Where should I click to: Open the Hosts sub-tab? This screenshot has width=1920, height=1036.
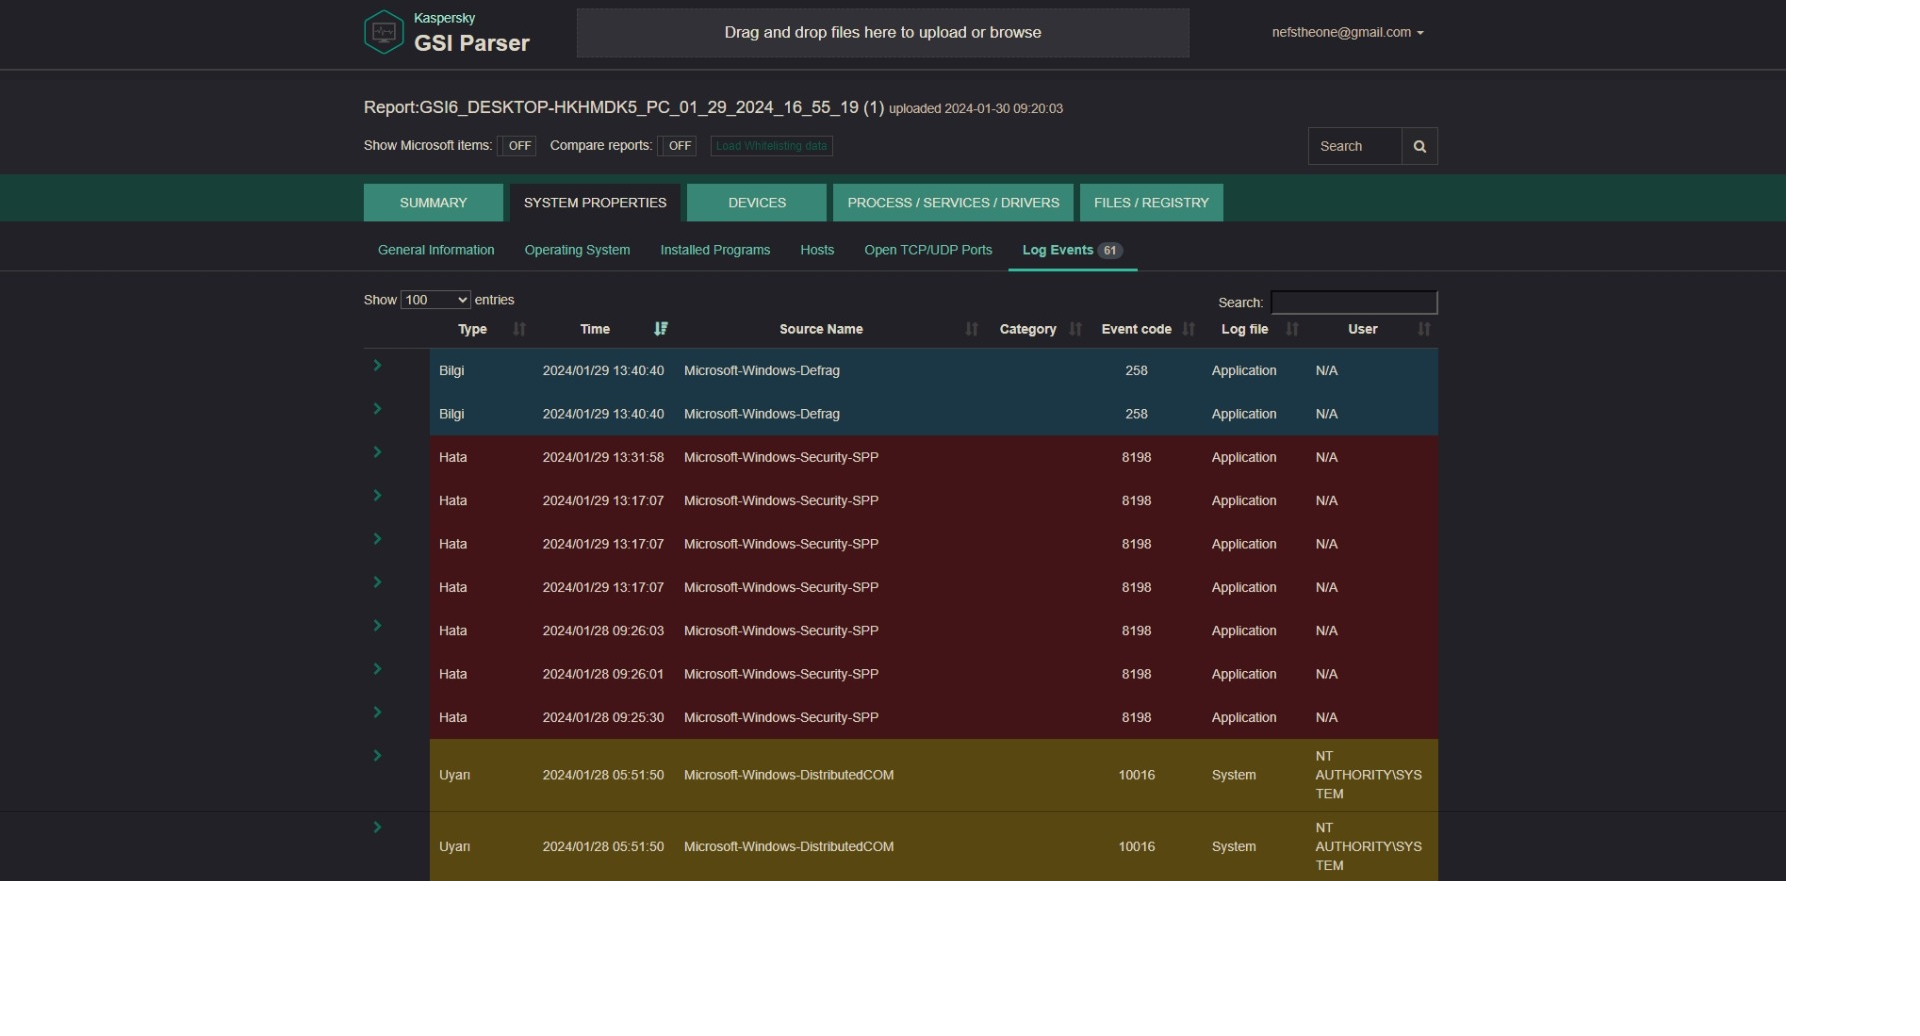(817, 250)
